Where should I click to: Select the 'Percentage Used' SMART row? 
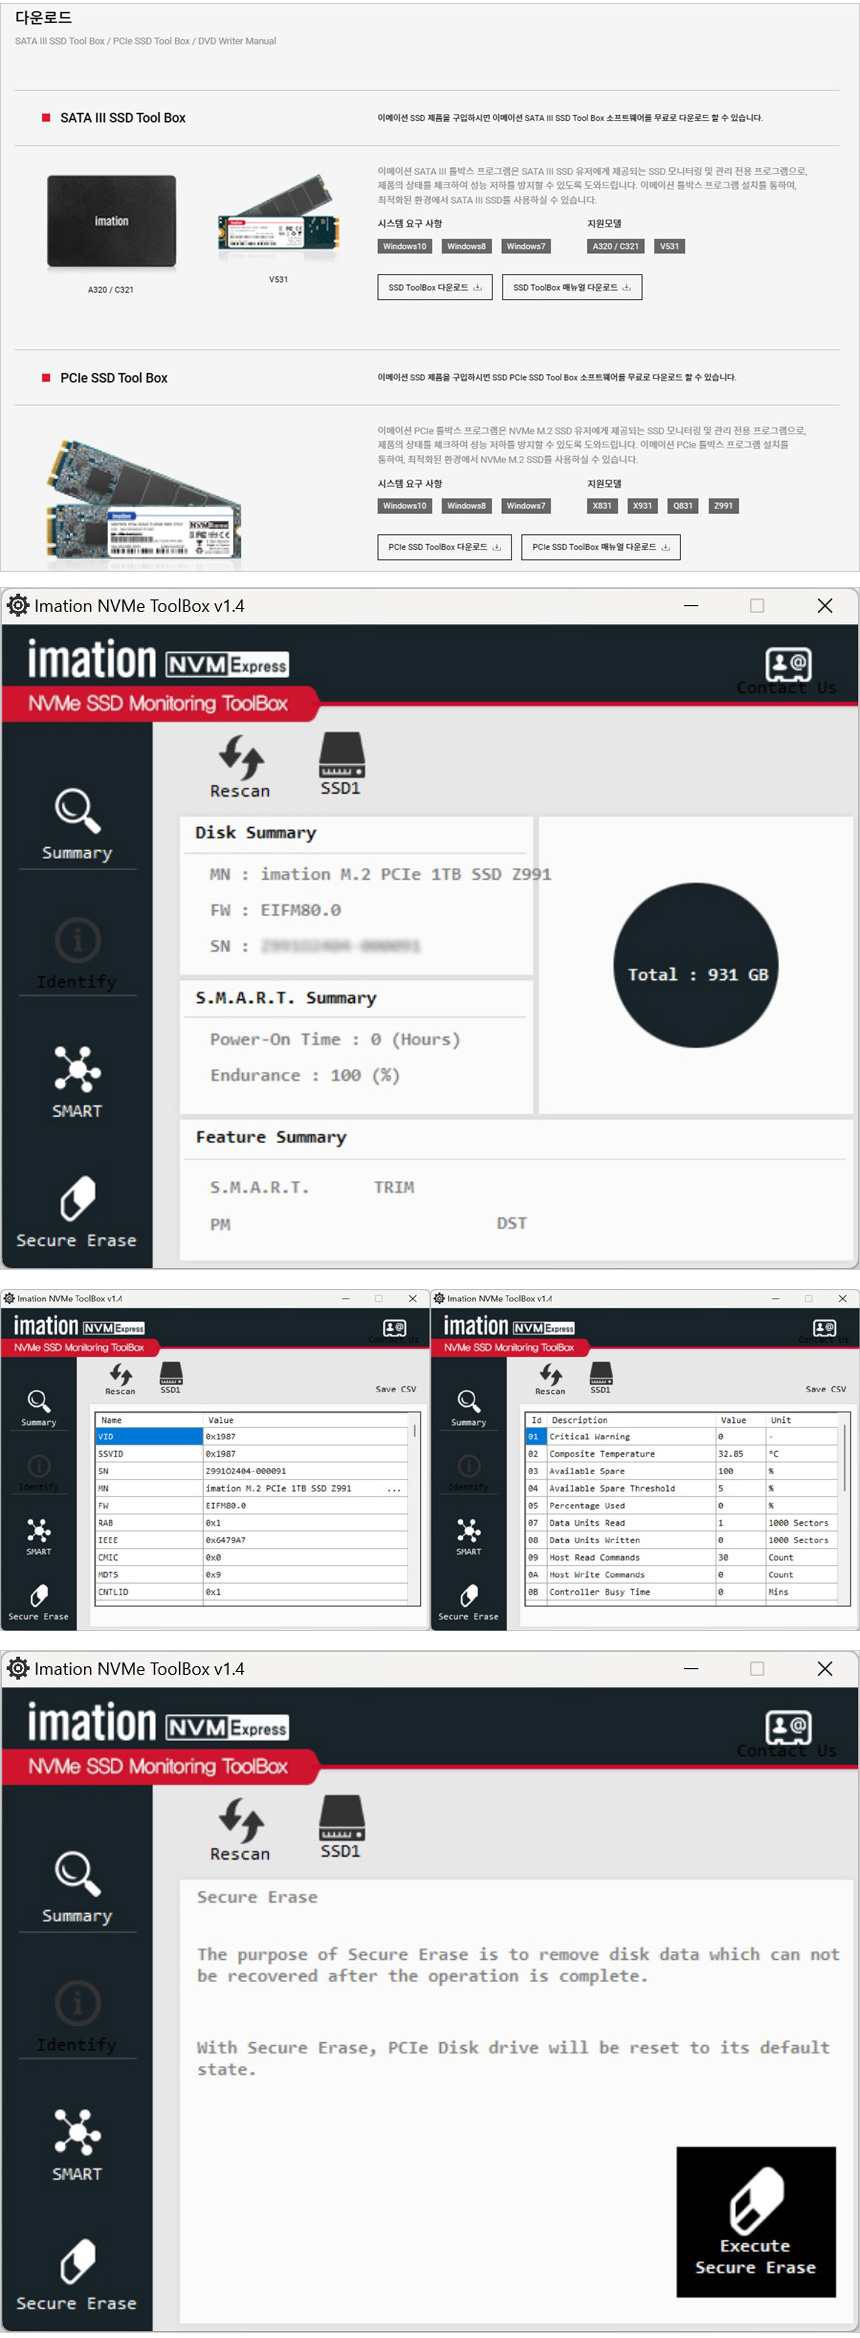click(683, 1506)
